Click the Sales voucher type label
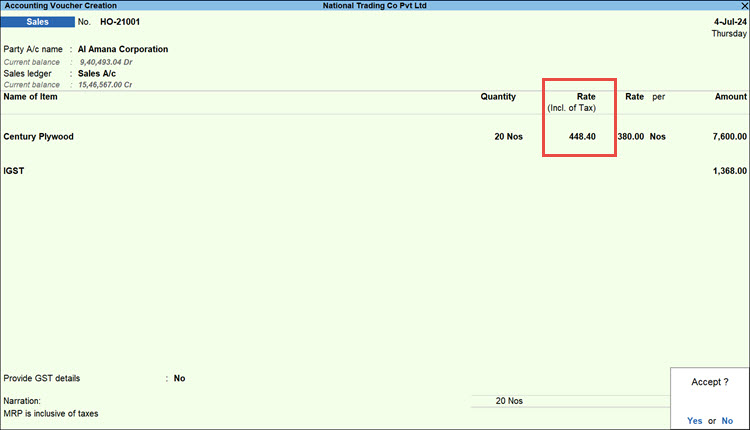Screen dimensions: 750x430 tap(38, 21)
